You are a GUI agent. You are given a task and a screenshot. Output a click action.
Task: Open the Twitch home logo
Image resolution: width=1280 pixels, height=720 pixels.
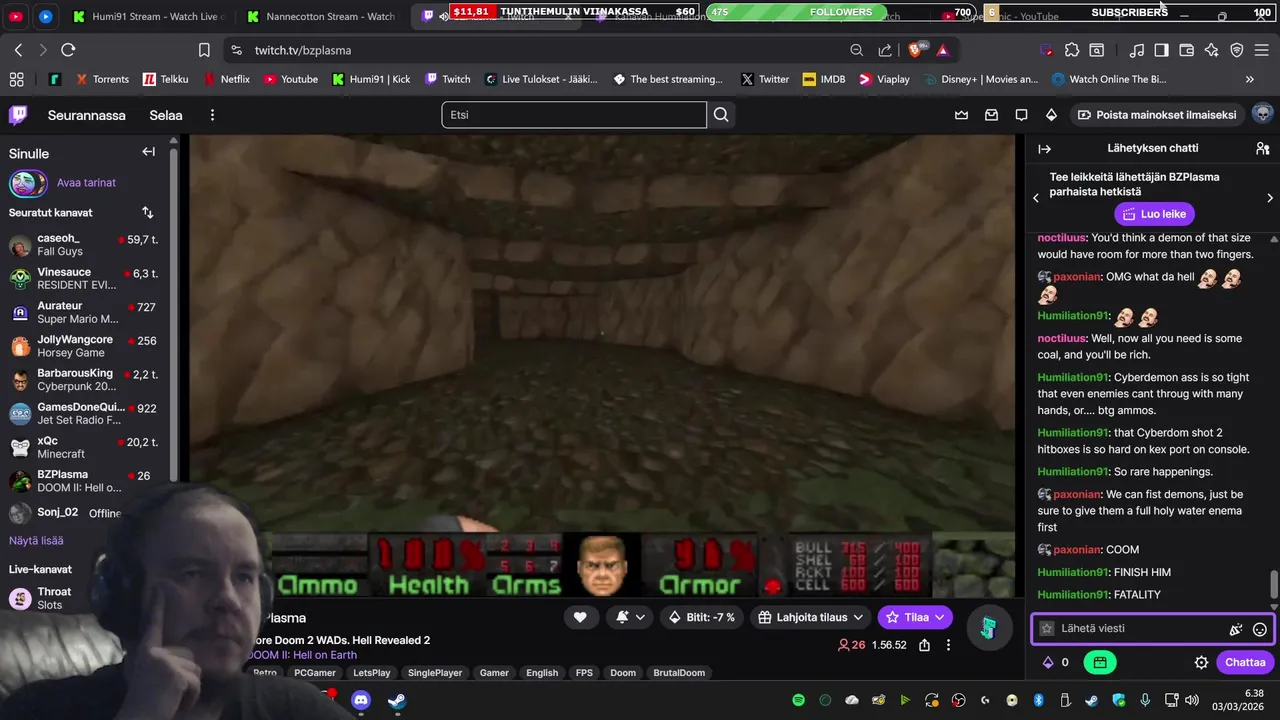coord(18,115)
